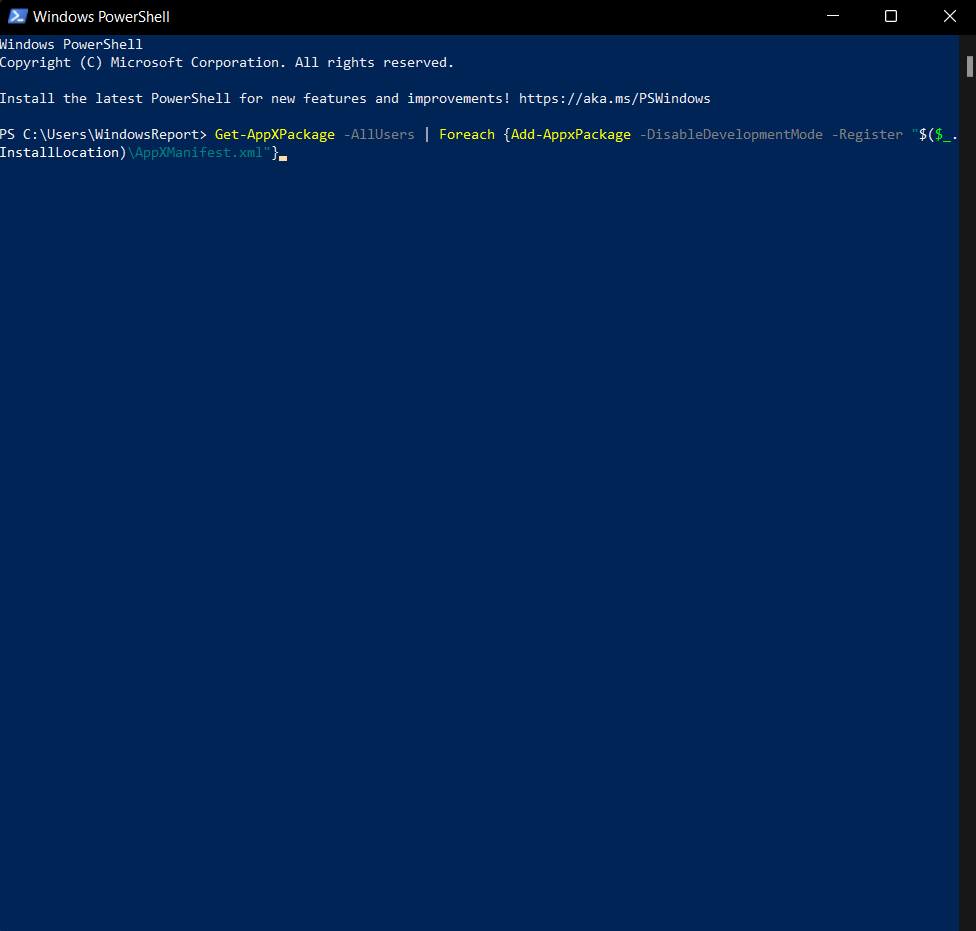Viewport: 976px width, 931px height.
Task: Click the AppXManifest.xml path text
Action: (198, 152)
